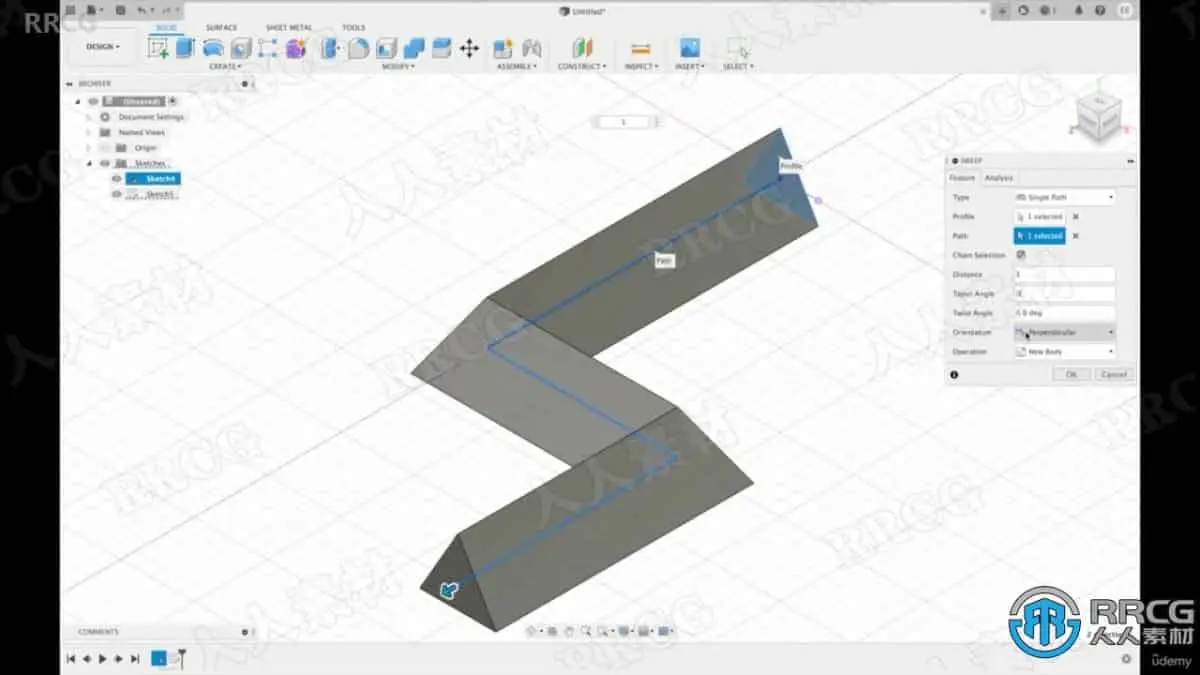This screenshot has height=675, width=1200.
Task: Click the blue sweep distance arrow manipulator
Action: [x=450, y=591]
